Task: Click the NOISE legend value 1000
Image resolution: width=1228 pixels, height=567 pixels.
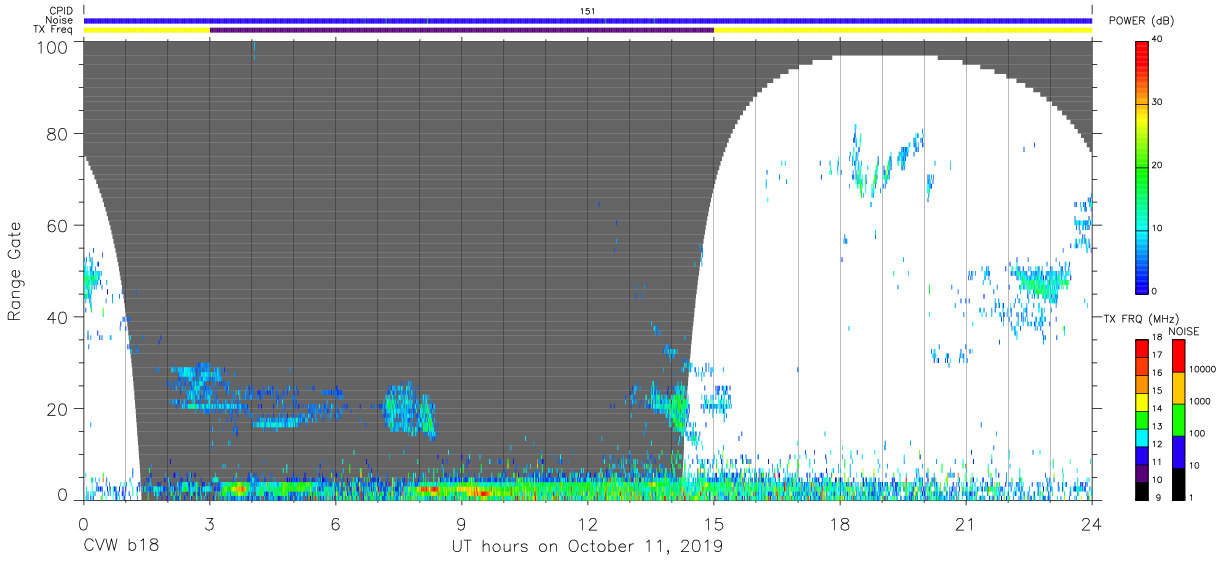Action: point(1200,401)
